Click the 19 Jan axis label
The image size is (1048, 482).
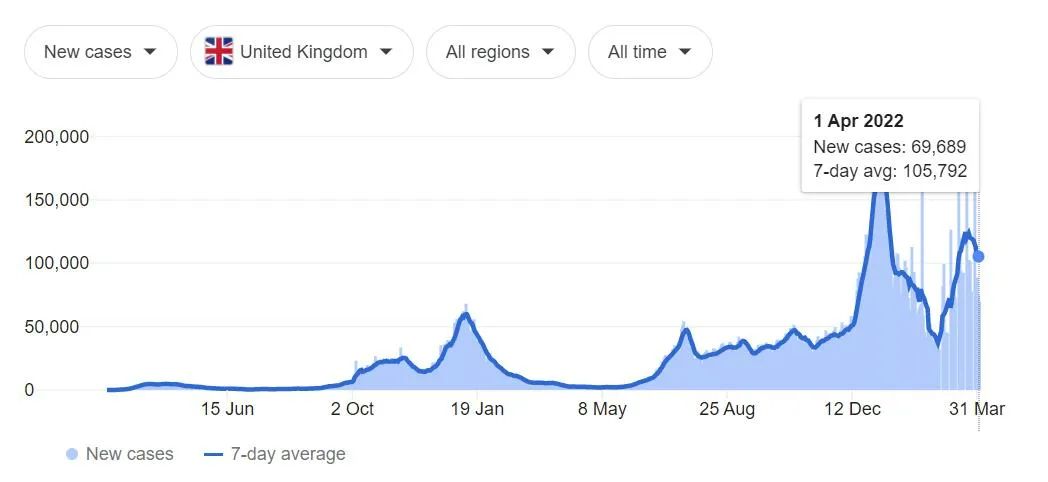coord(477,408)
